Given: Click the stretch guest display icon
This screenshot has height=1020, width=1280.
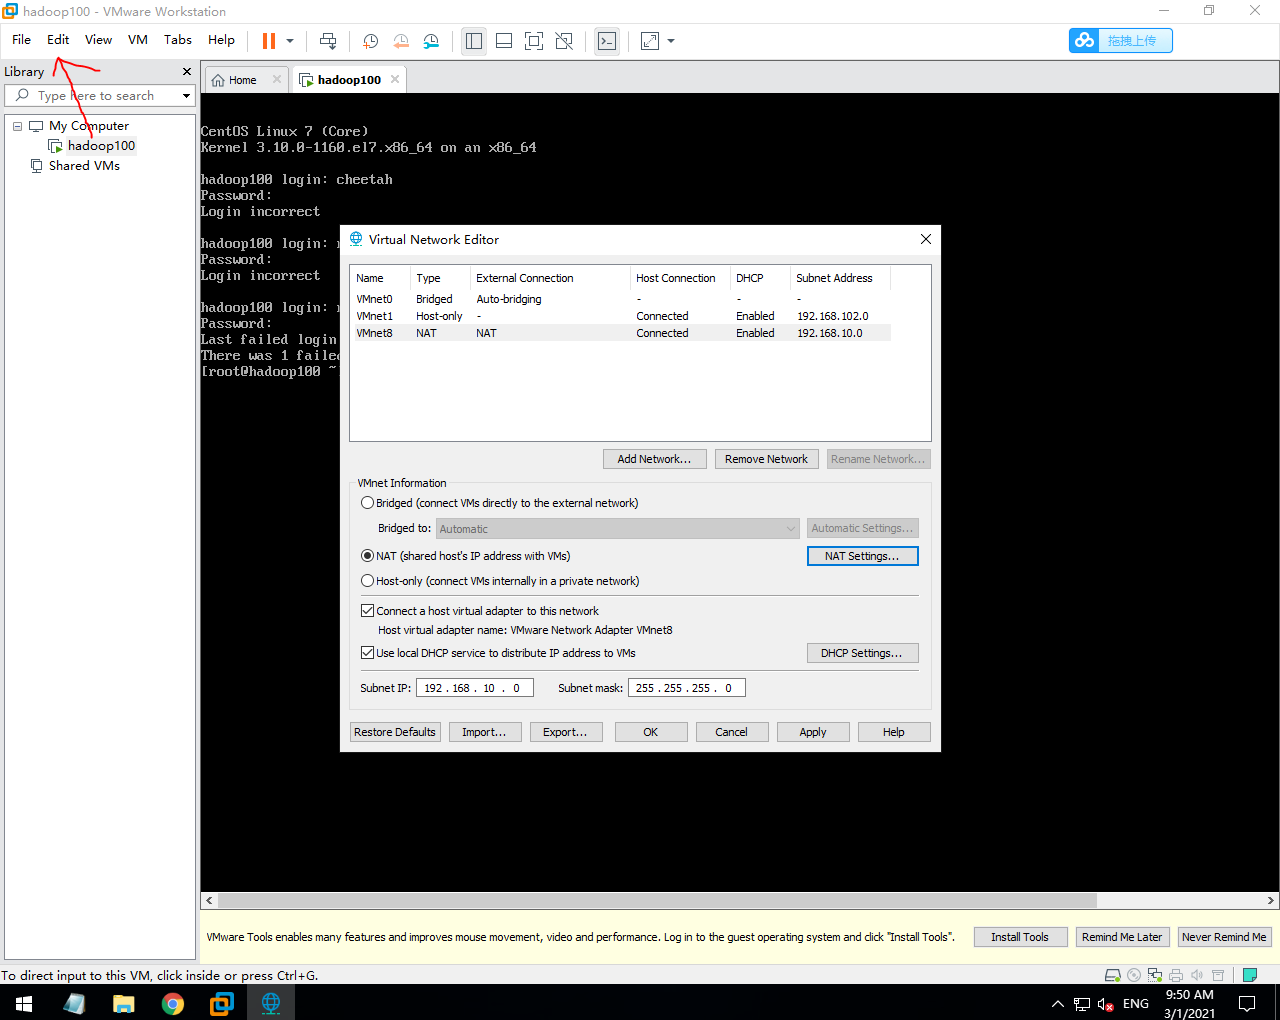Looking at the screenshot, I should [x=650, y=41].
